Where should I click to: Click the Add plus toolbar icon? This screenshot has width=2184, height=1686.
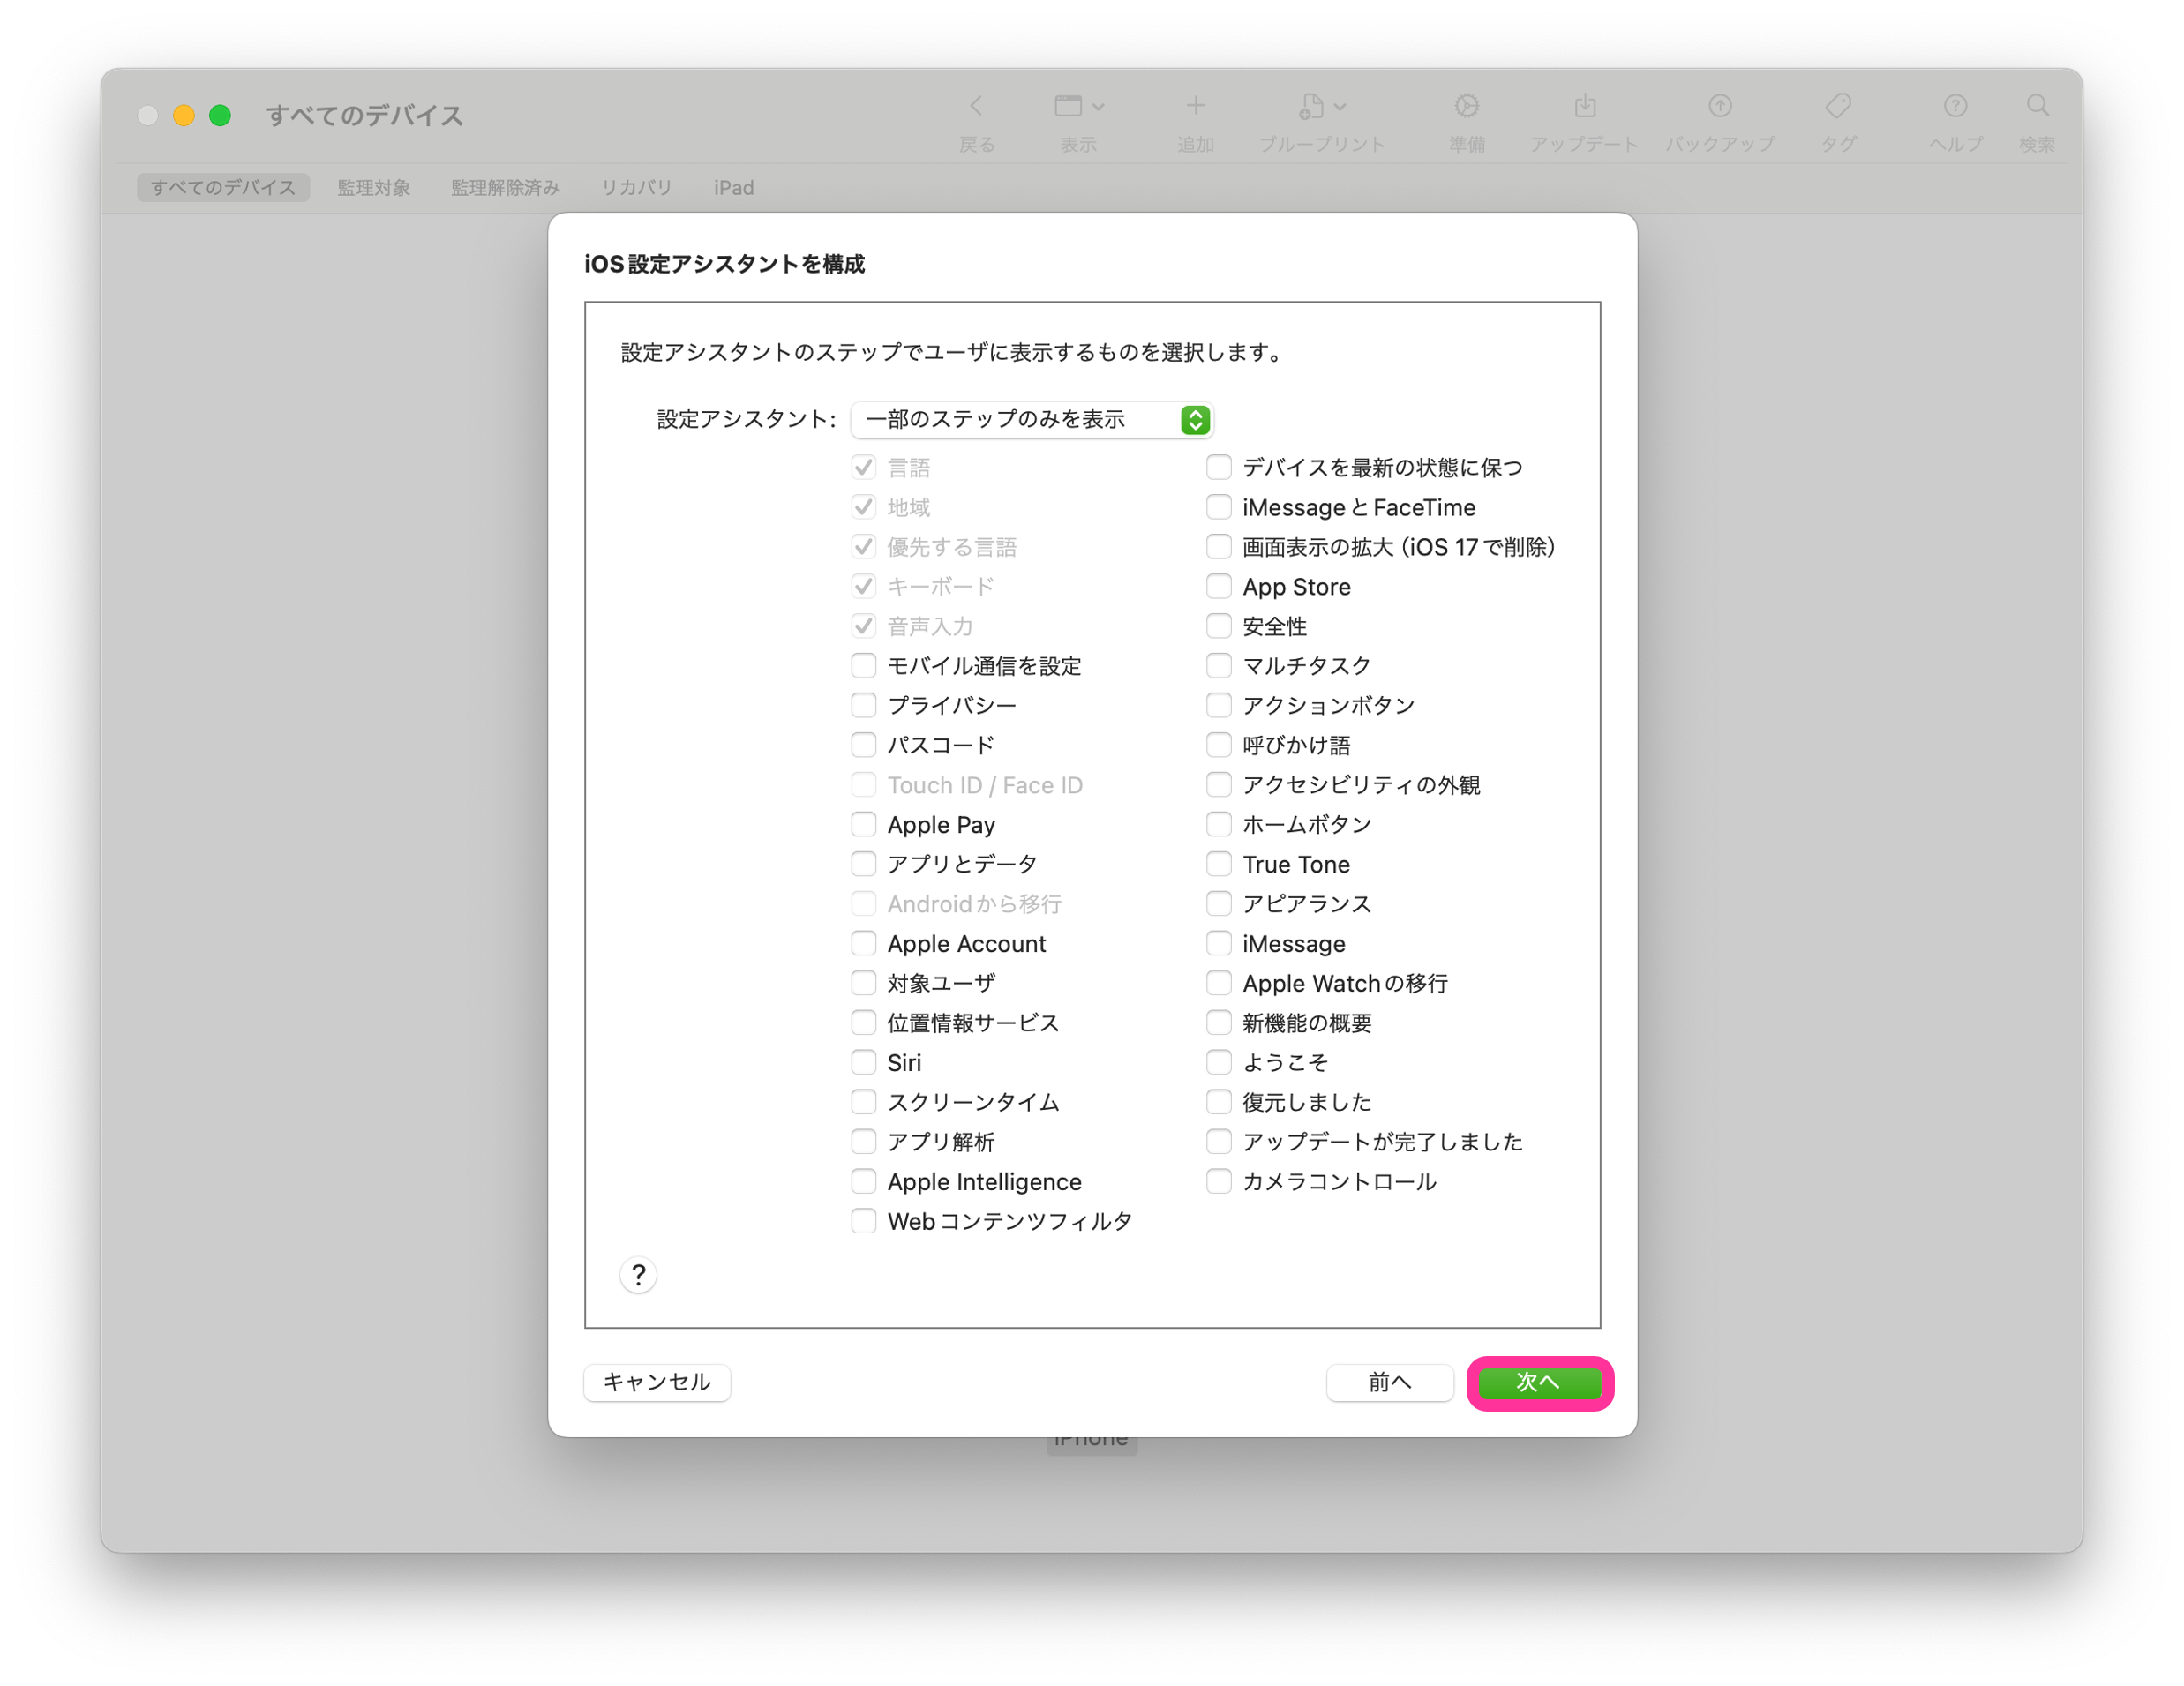point(1195,106)
